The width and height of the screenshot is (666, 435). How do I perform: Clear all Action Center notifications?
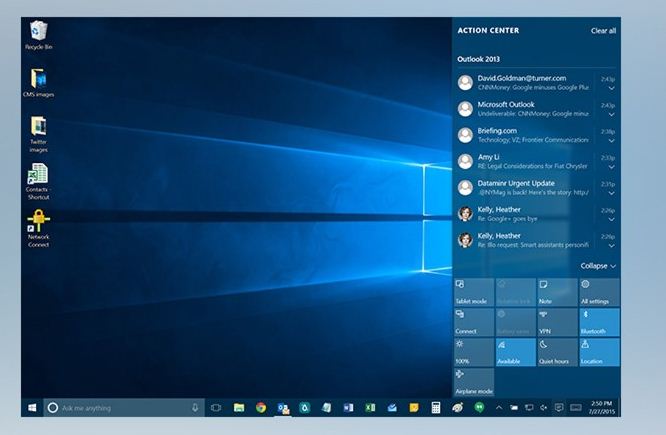pyautogui.click(x=603, y=31)
